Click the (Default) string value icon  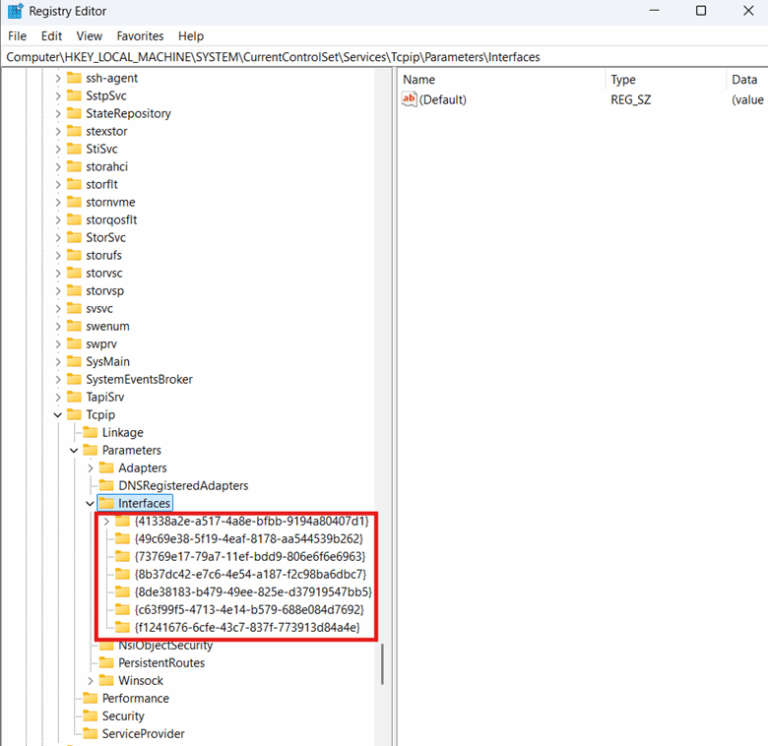409,99
